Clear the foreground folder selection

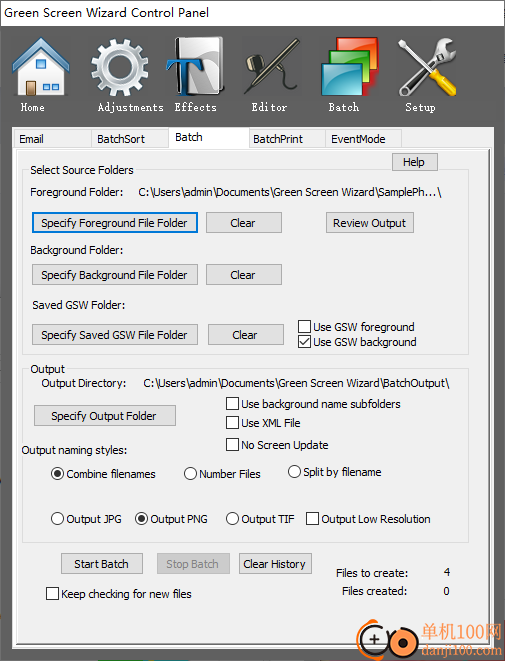(x=244, y=223)
